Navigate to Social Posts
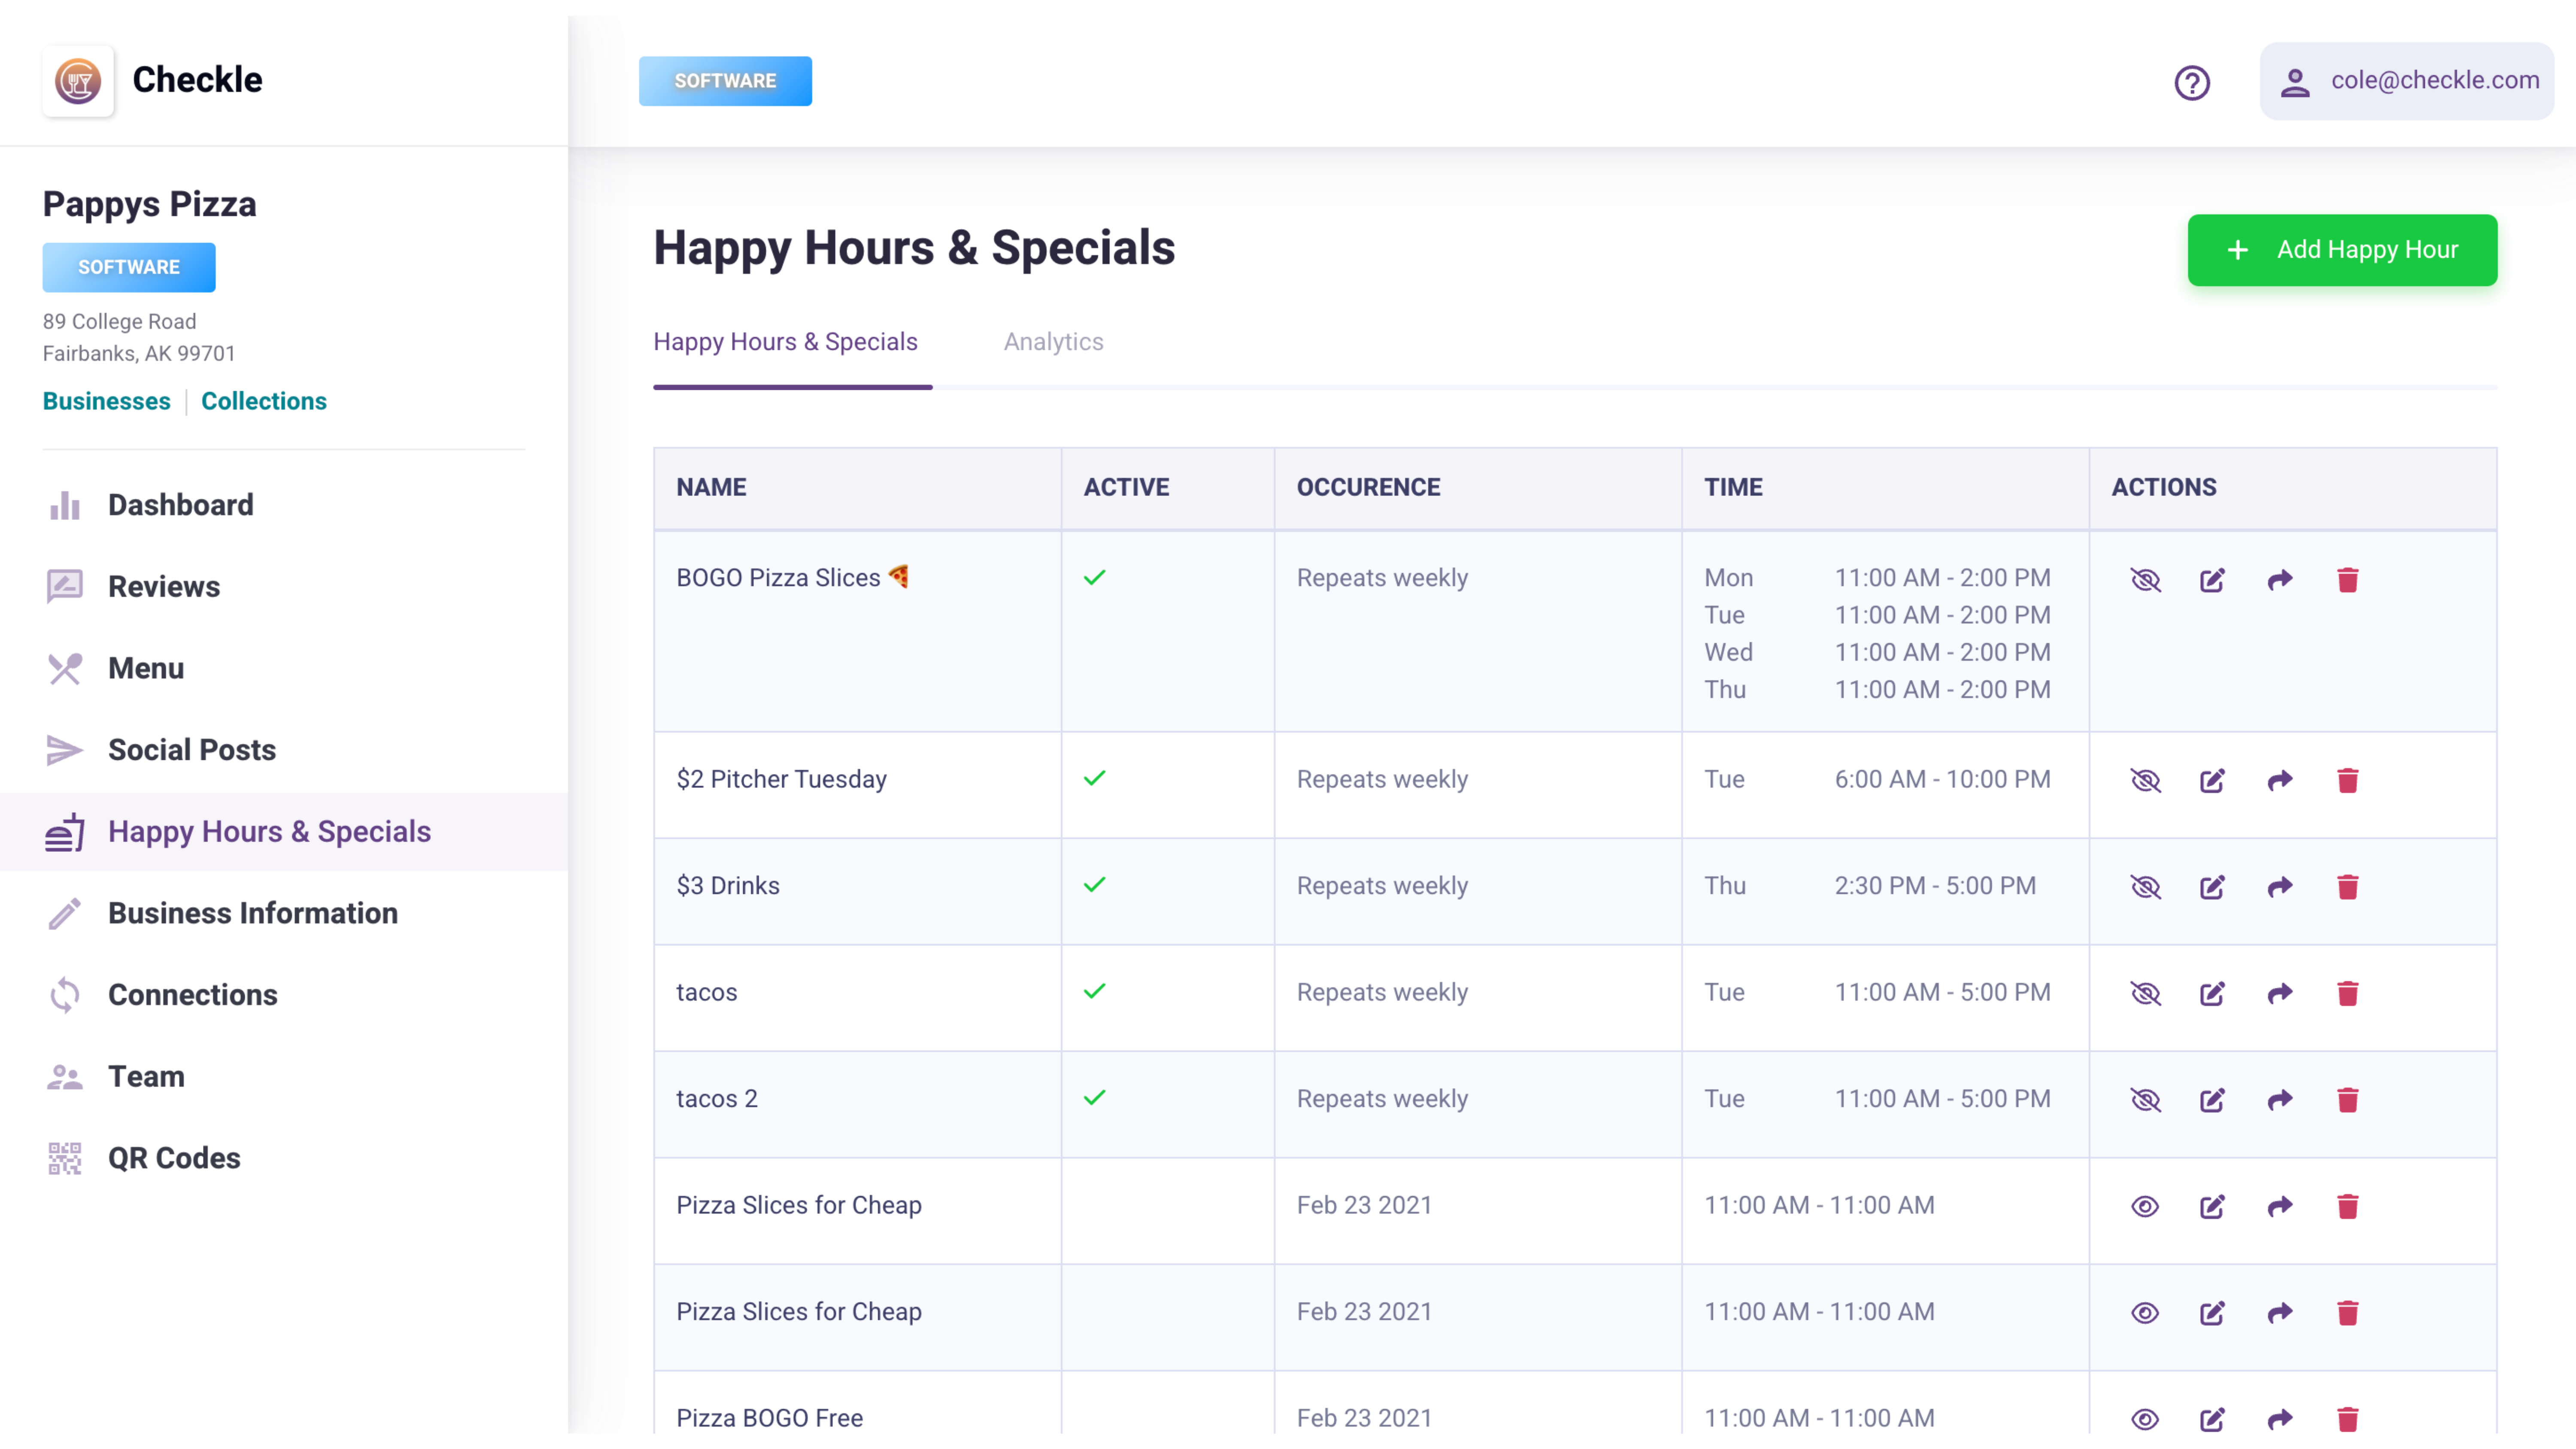Image resolution: width=2576 pixels, height=1449 pixels. click(284, 750)
